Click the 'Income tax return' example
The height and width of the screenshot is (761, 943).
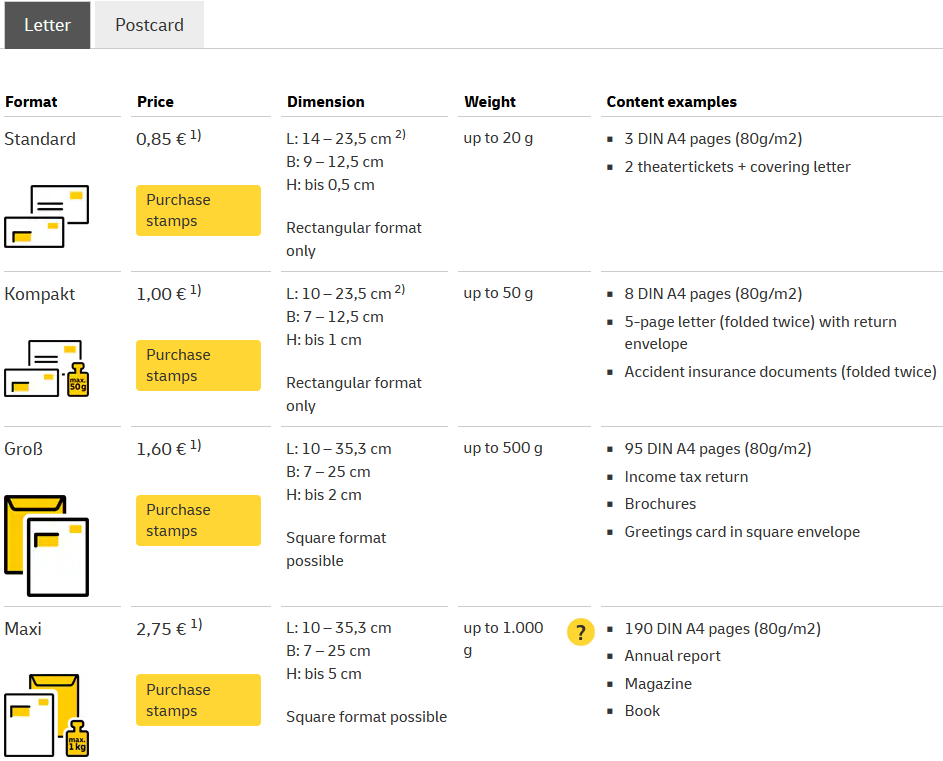tap(686, 476)
